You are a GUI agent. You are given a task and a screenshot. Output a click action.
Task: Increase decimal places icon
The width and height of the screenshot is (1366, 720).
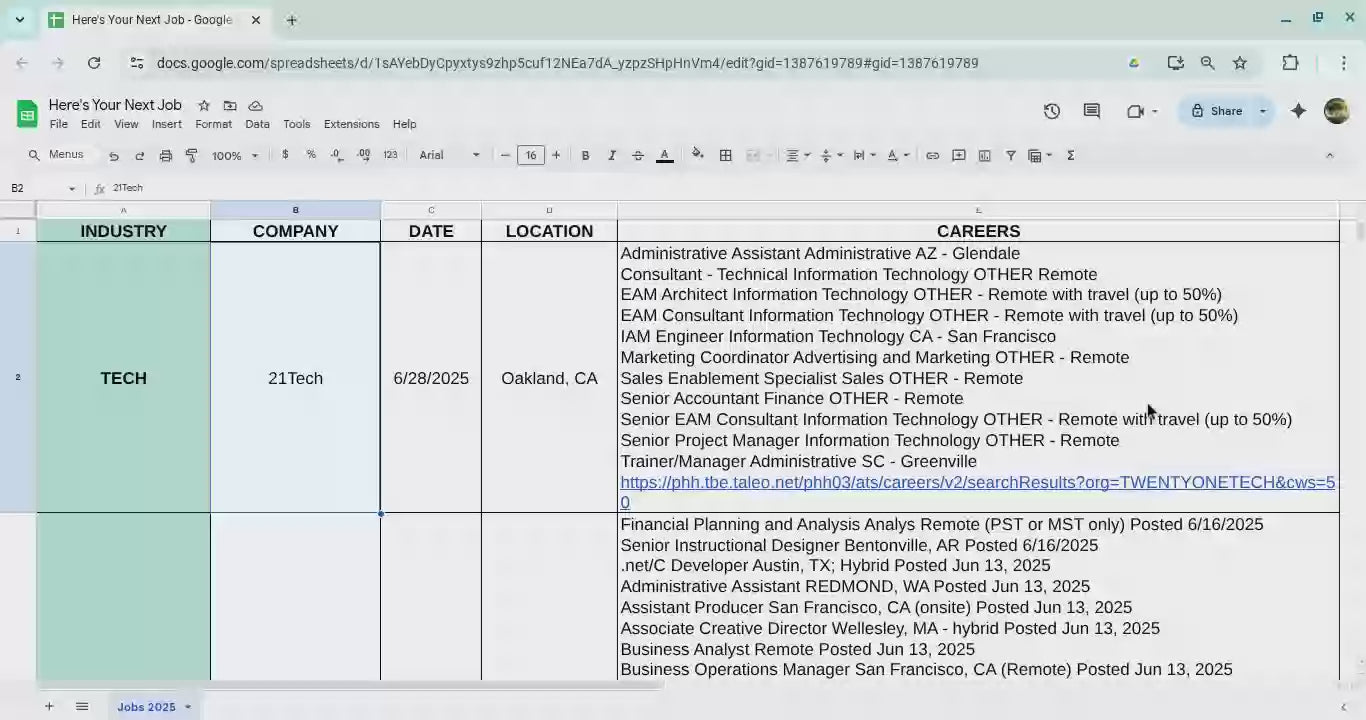pyautogui.click(x=364, y=155)
